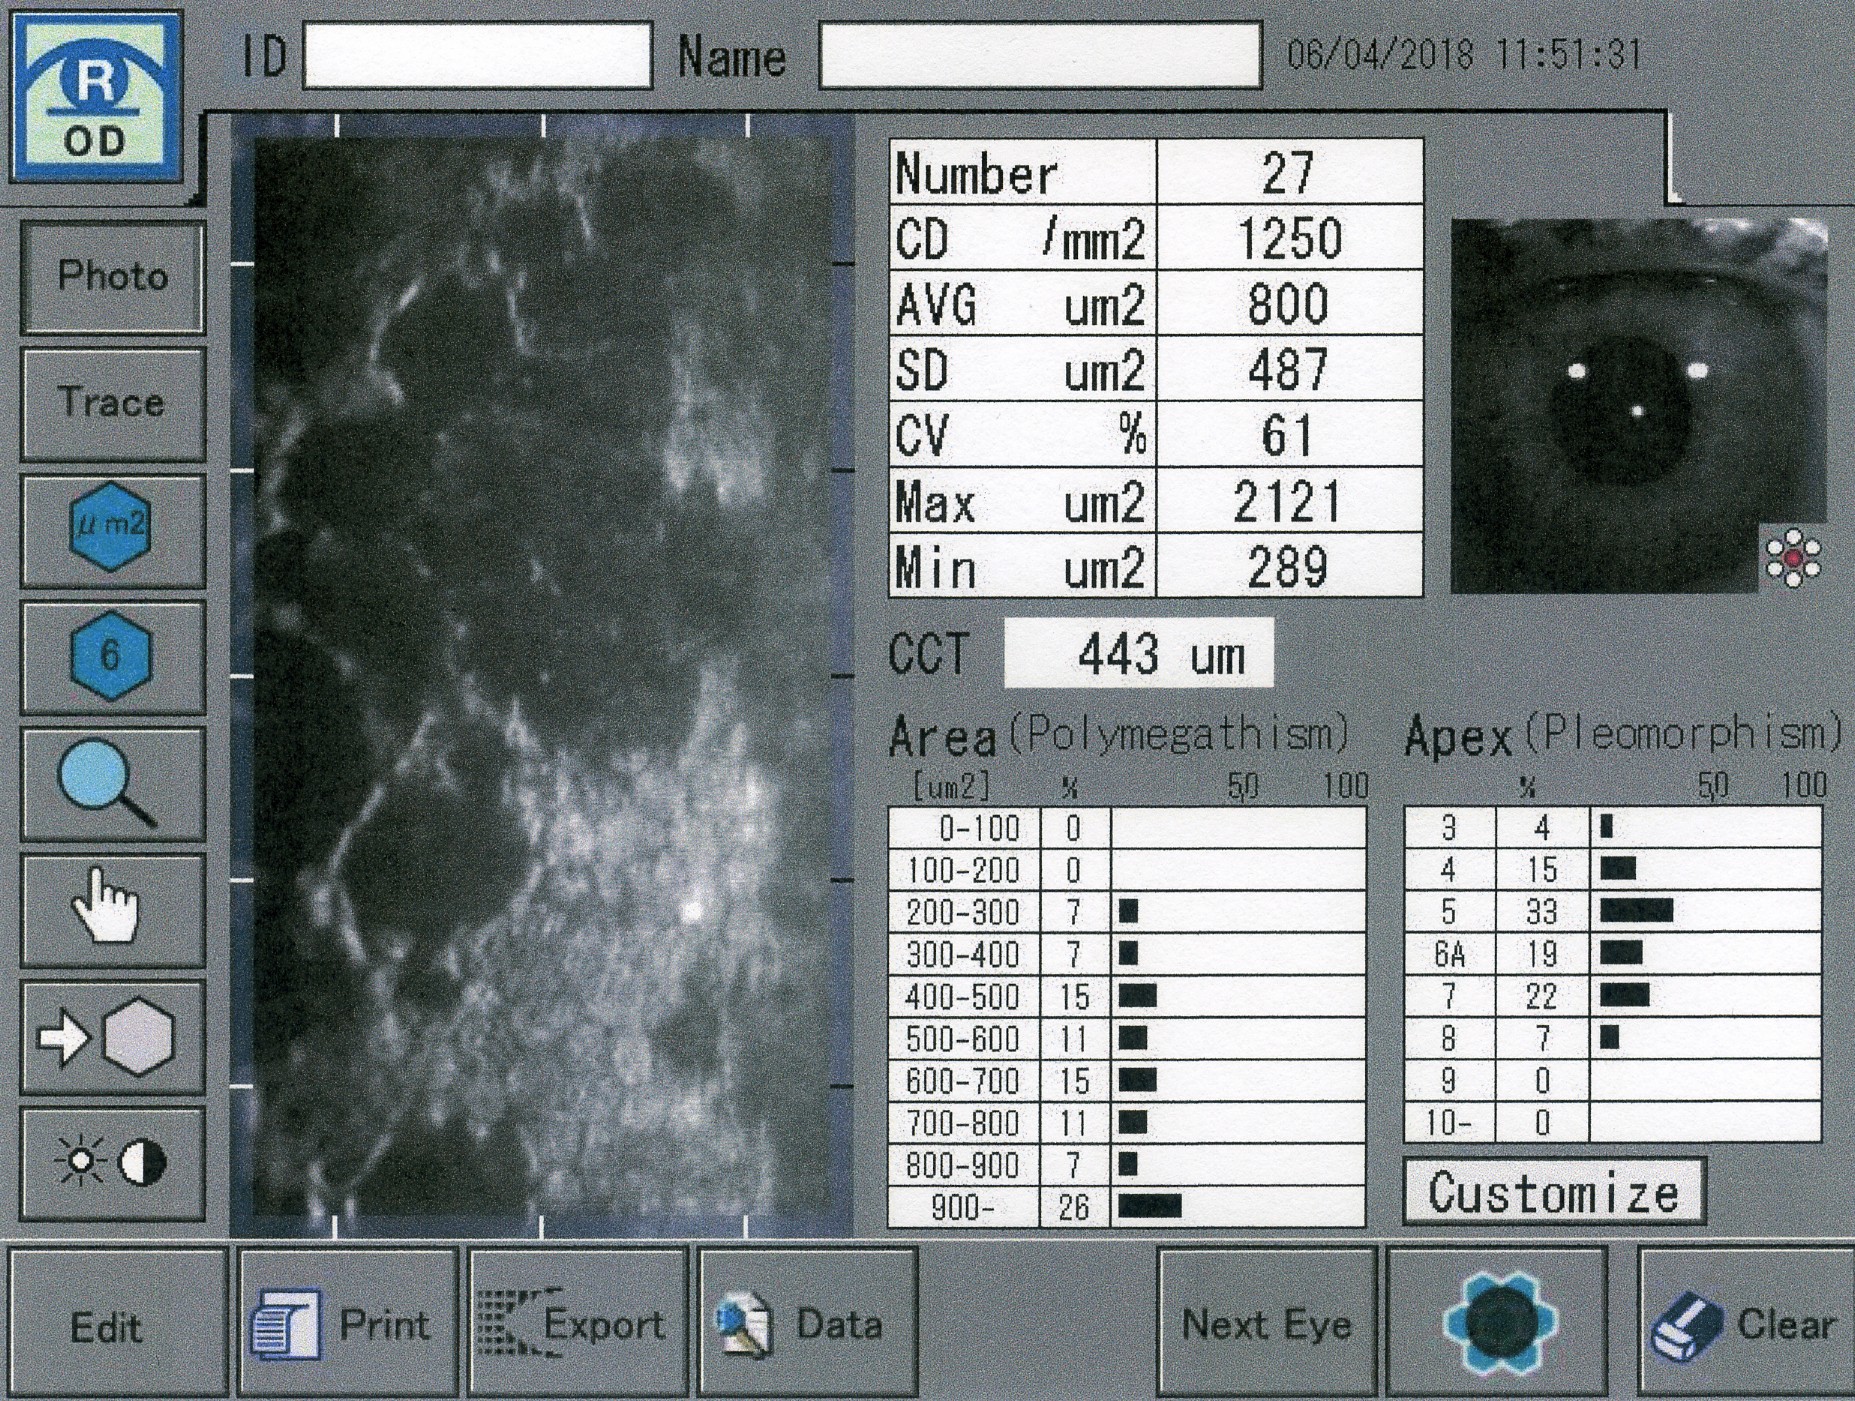This screenshot has width=1855, height=1401.
Task: Click the arrow-to-hexagon cell conversion icon
Action: [111, 1038]
